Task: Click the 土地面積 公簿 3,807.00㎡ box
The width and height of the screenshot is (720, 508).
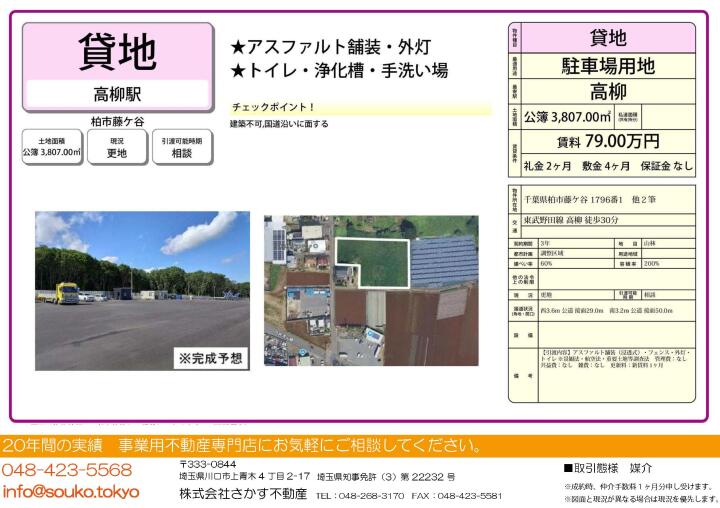Action: 51,148
